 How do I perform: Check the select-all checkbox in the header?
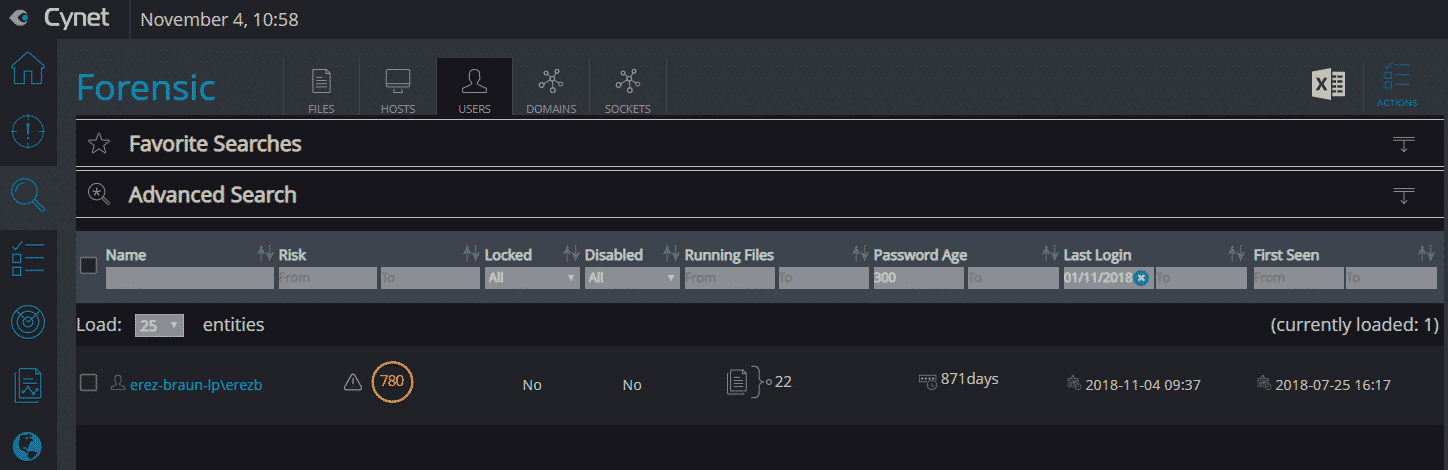(x=89, y=265)
